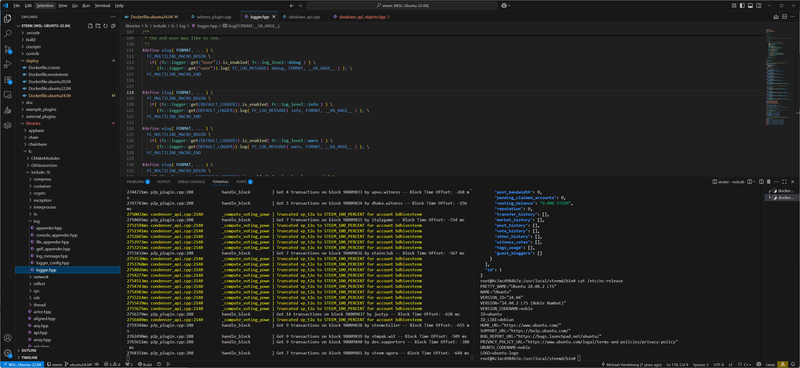Open the Manage gear icon
This screenshot has height=368, width=800.
[8, 353]
